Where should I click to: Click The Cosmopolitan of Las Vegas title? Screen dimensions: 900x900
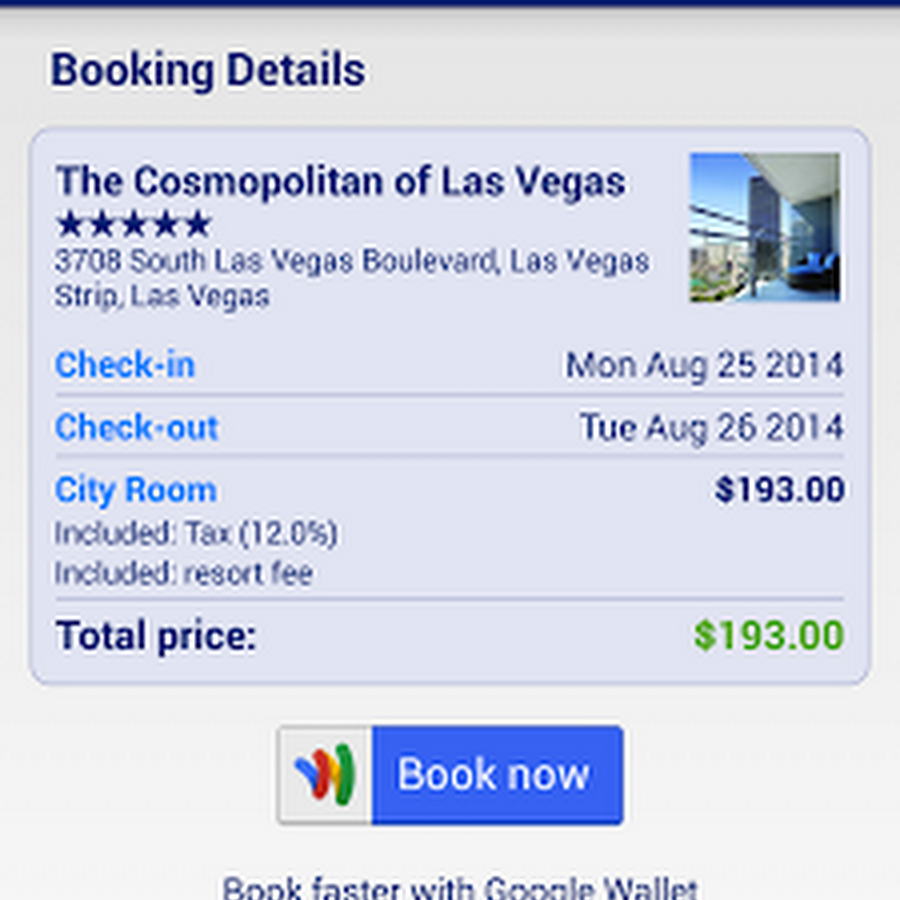point(340,182)
